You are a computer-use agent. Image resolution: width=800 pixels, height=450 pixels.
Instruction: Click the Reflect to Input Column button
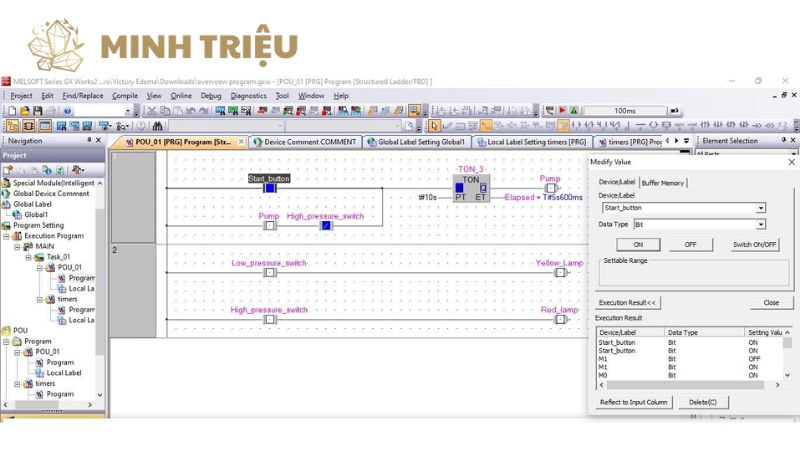coord(633,402)
